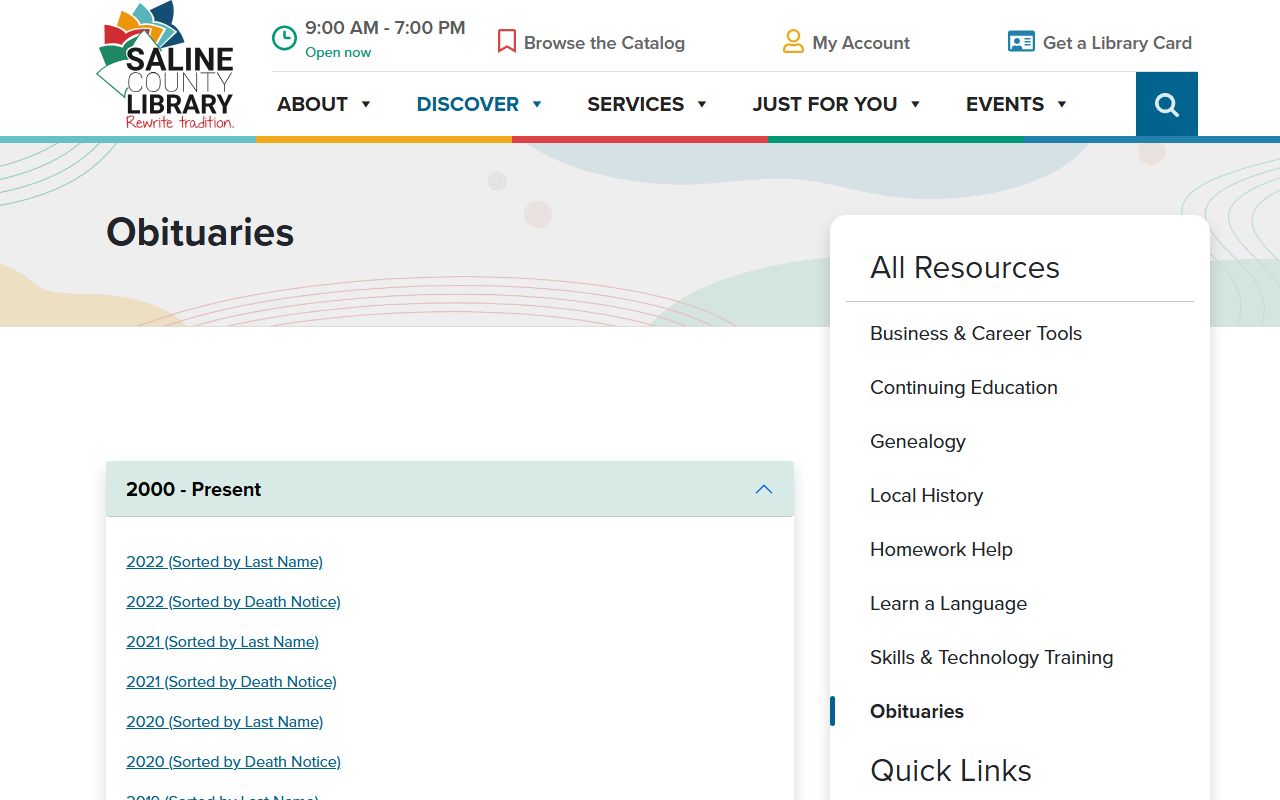Image resolution: width=1280 pixels, height=800 pixels.
Task: Open Browse the Catalog link
Action: (x=604, y=43)
